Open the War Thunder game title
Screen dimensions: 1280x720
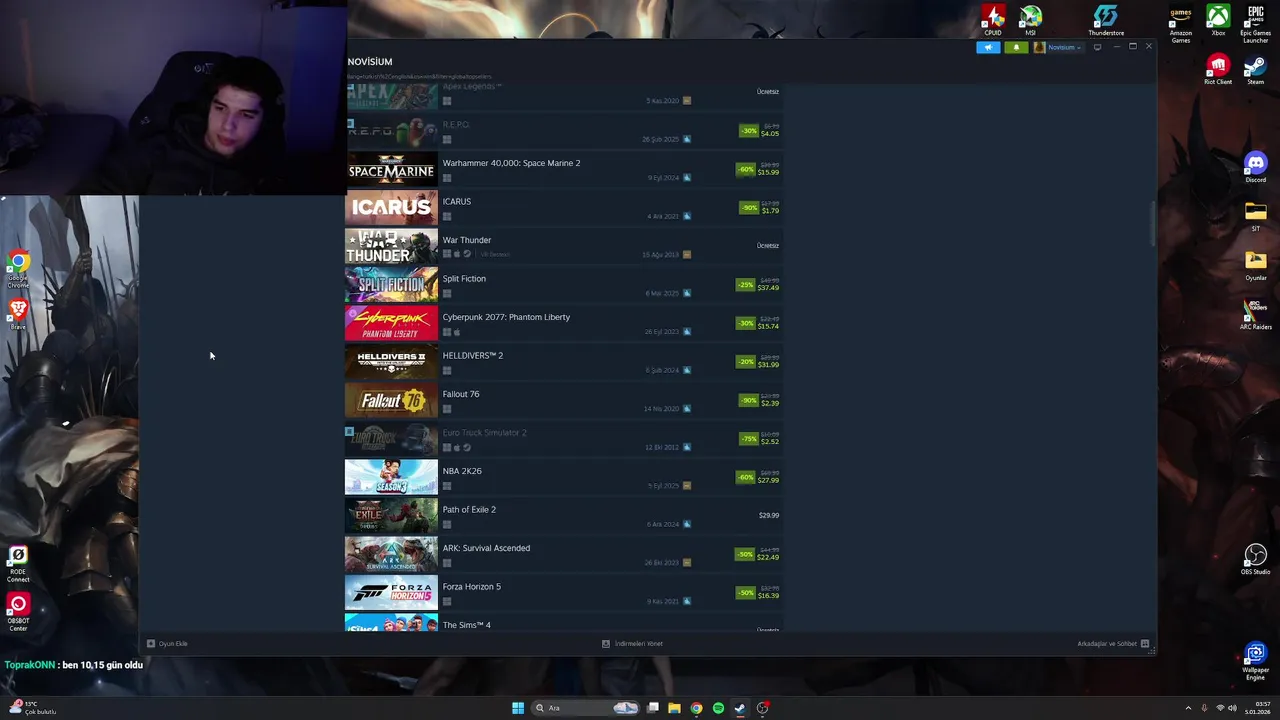coord(467,240)
